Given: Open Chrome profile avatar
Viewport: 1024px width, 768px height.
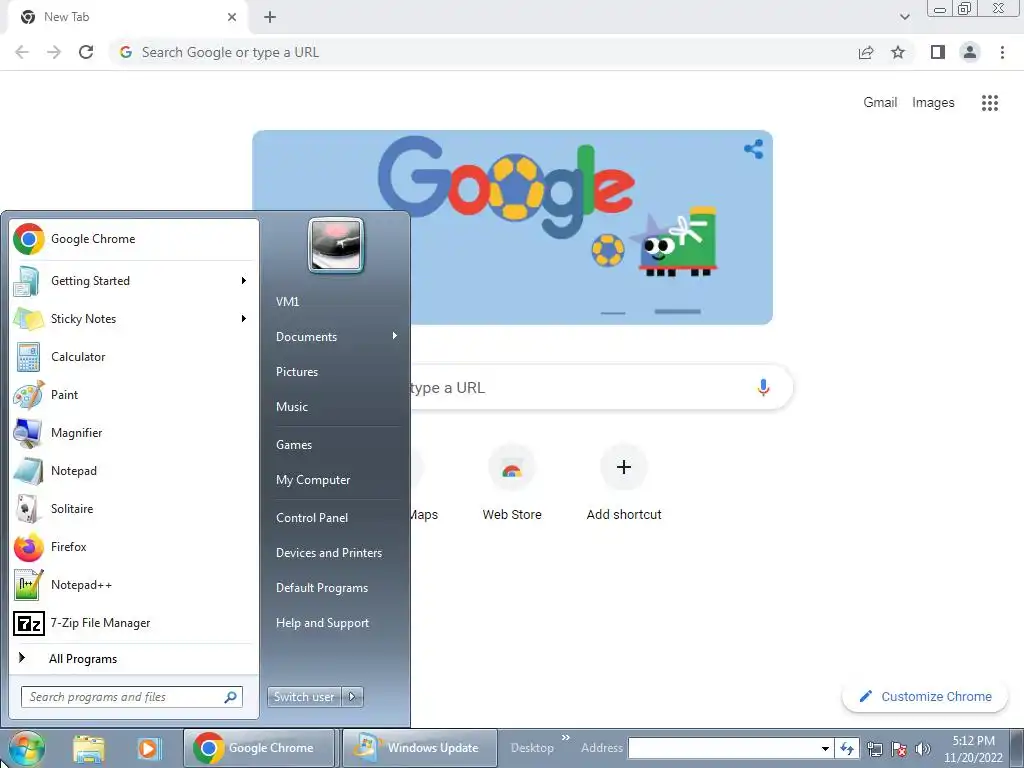Looking at the screenshot, I should pos(970,52).
